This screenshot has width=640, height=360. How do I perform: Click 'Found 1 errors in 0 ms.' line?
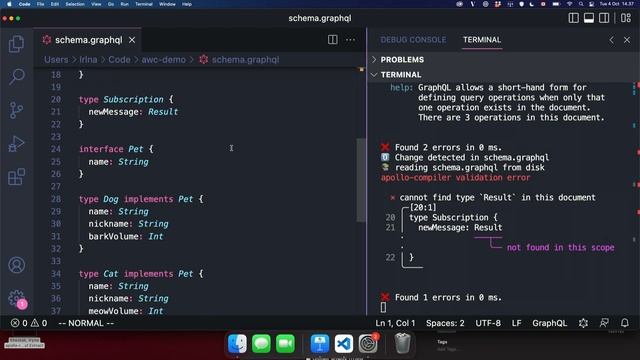coord(441,297)
